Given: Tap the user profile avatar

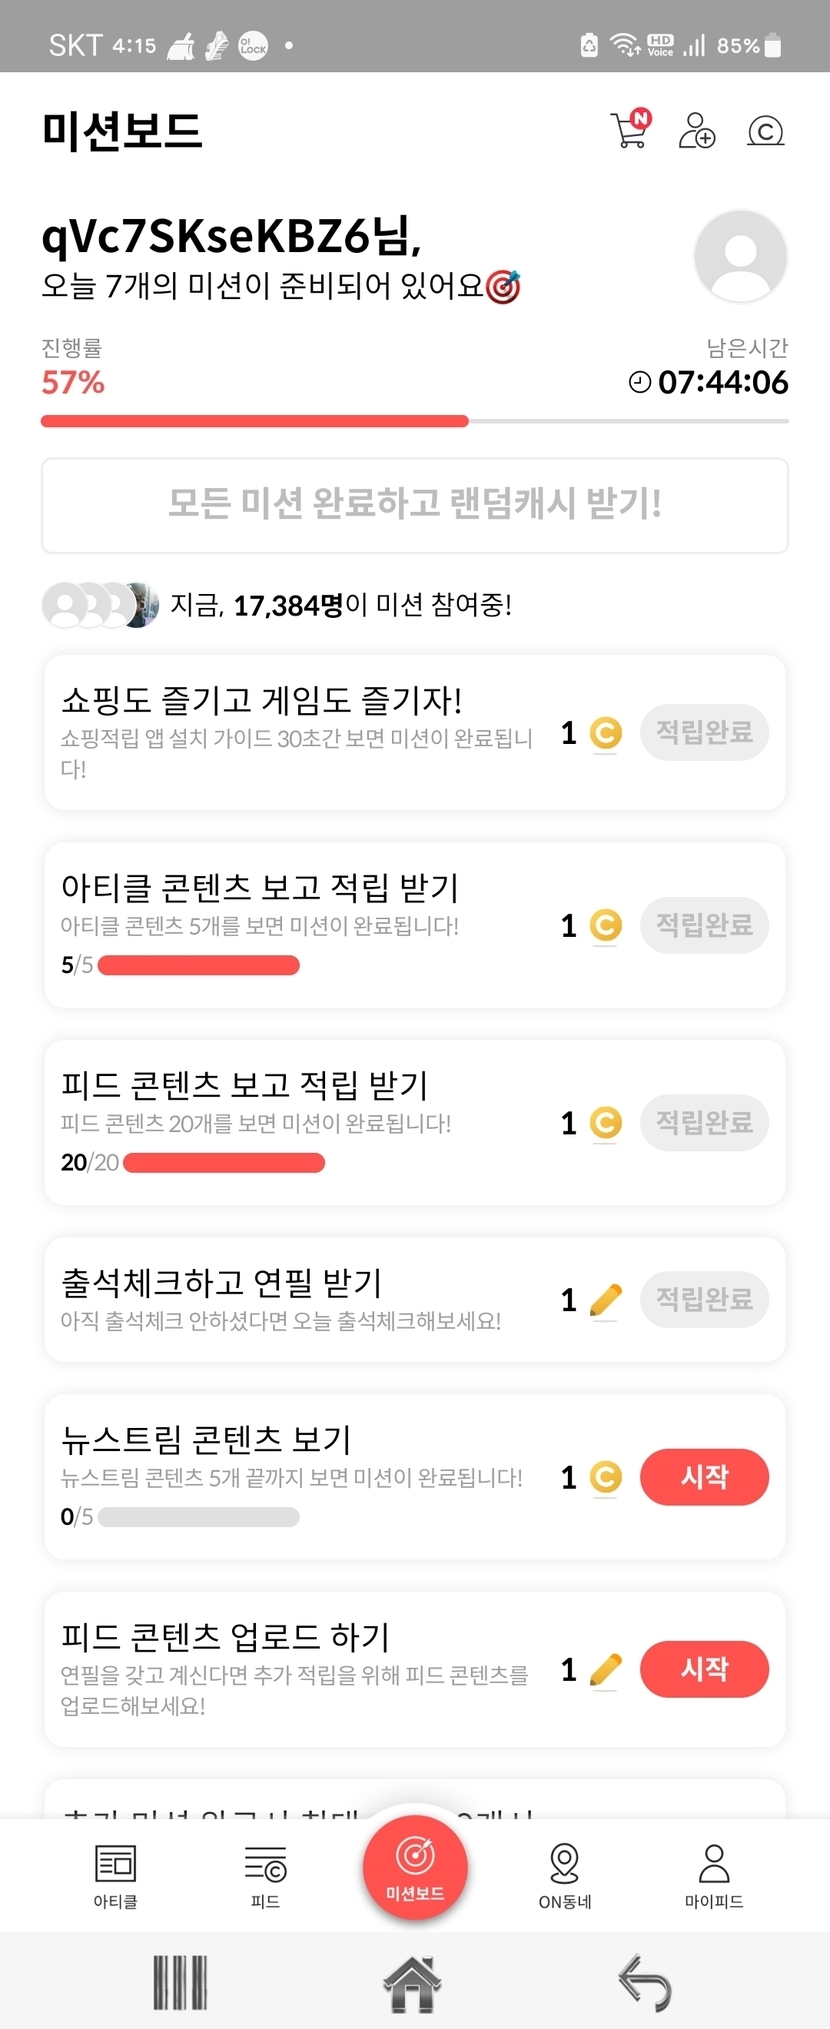Looking at the screenshot, I should [x=740, y=256].
